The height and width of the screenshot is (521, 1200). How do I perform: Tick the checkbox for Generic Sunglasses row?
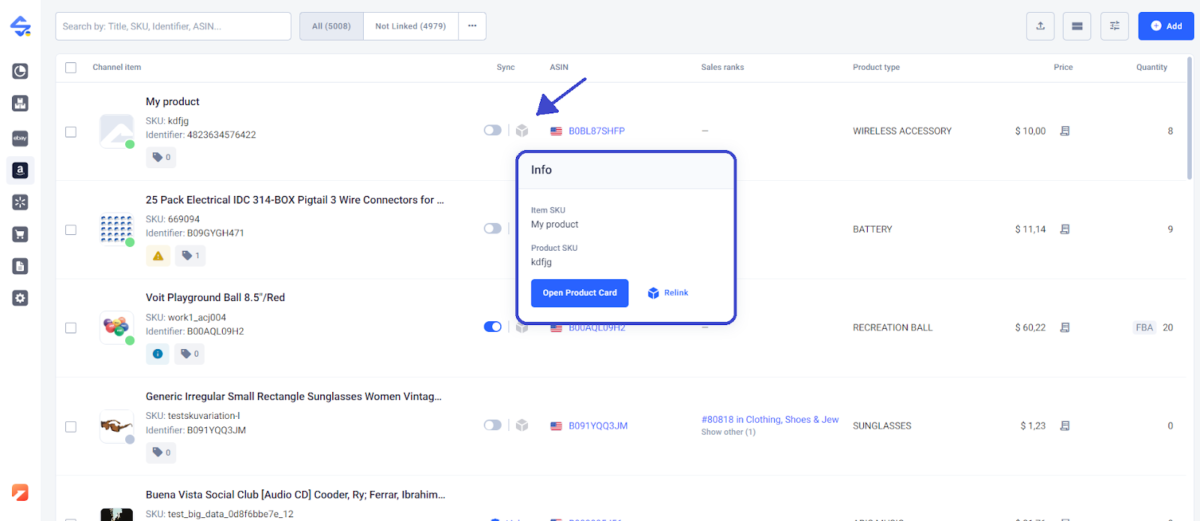pos(70,426)
